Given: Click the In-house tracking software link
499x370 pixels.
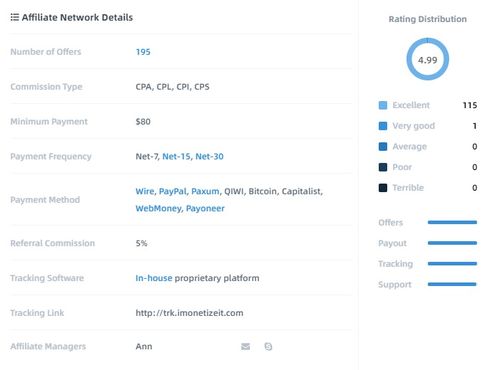Looking at the screenshot, I should pyautogui.click(x=154, y=278).
